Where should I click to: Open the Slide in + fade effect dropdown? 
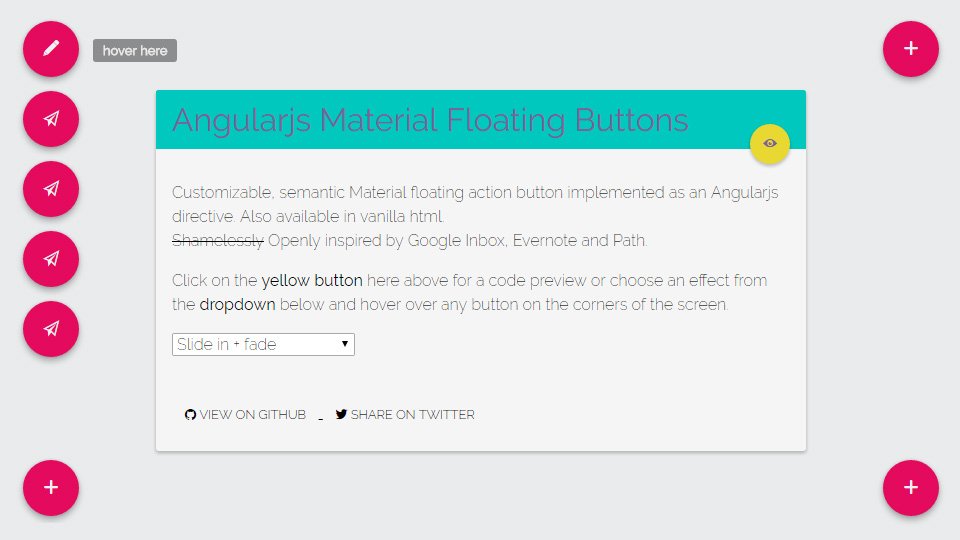(263, 344)
